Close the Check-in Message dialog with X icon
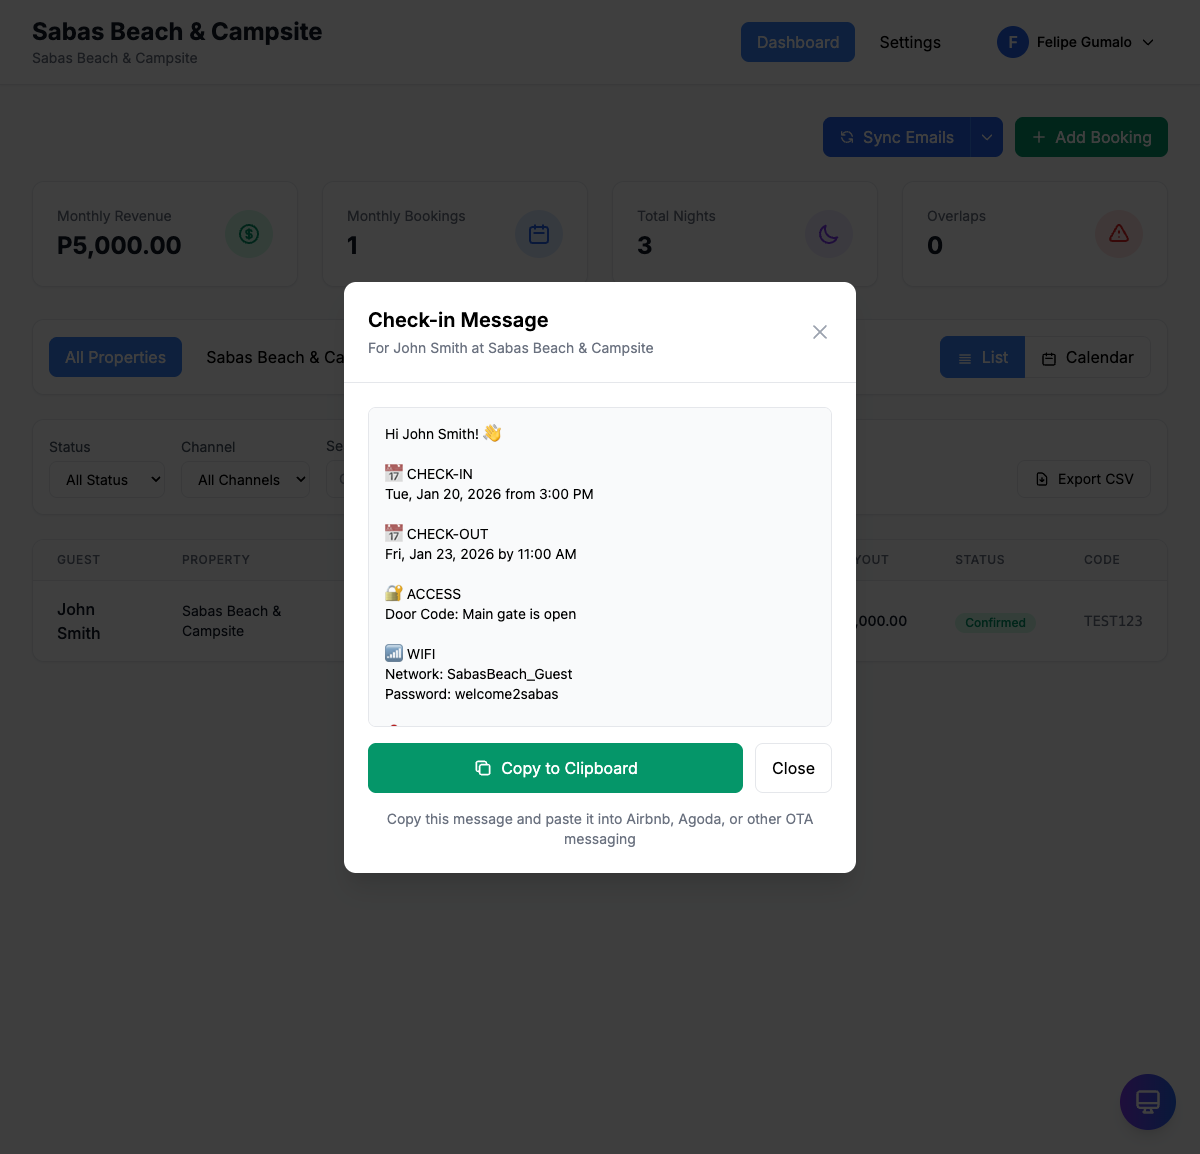 click(820, 332)
